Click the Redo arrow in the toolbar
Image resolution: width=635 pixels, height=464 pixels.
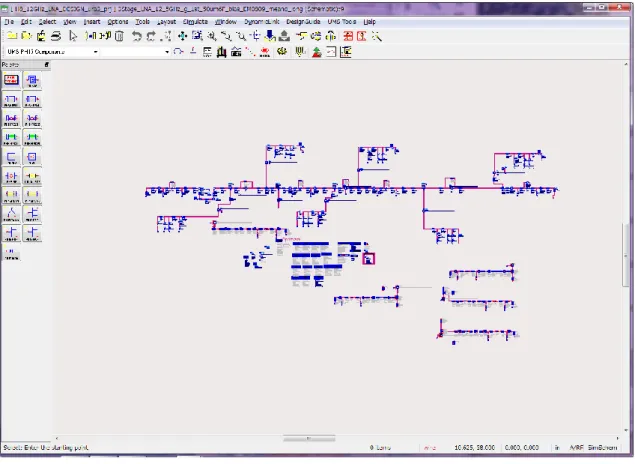tap(151, 36)
